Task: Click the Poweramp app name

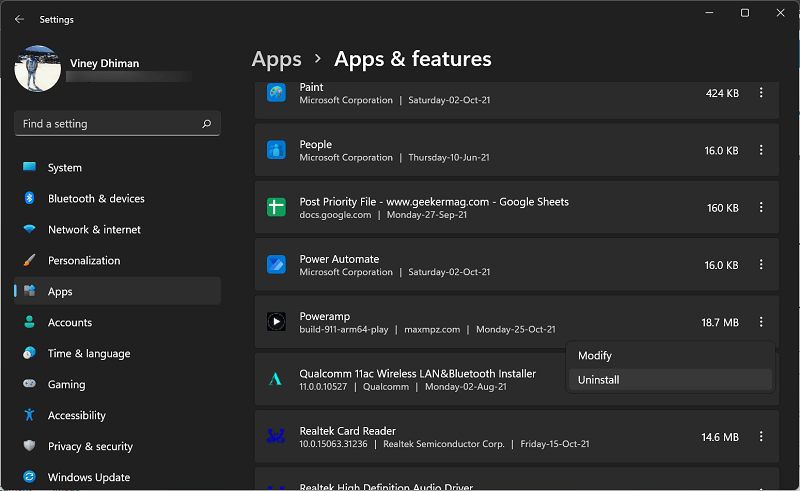Action: (x=324, y=316)
